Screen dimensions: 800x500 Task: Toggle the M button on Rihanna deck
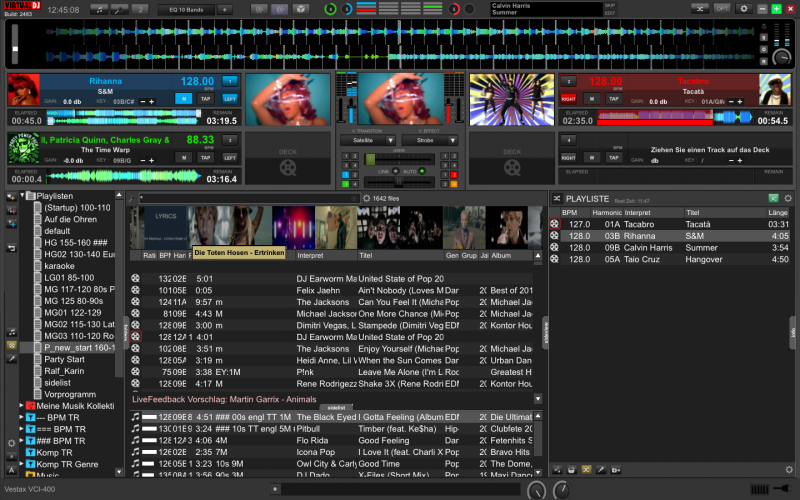click(184, 98)
